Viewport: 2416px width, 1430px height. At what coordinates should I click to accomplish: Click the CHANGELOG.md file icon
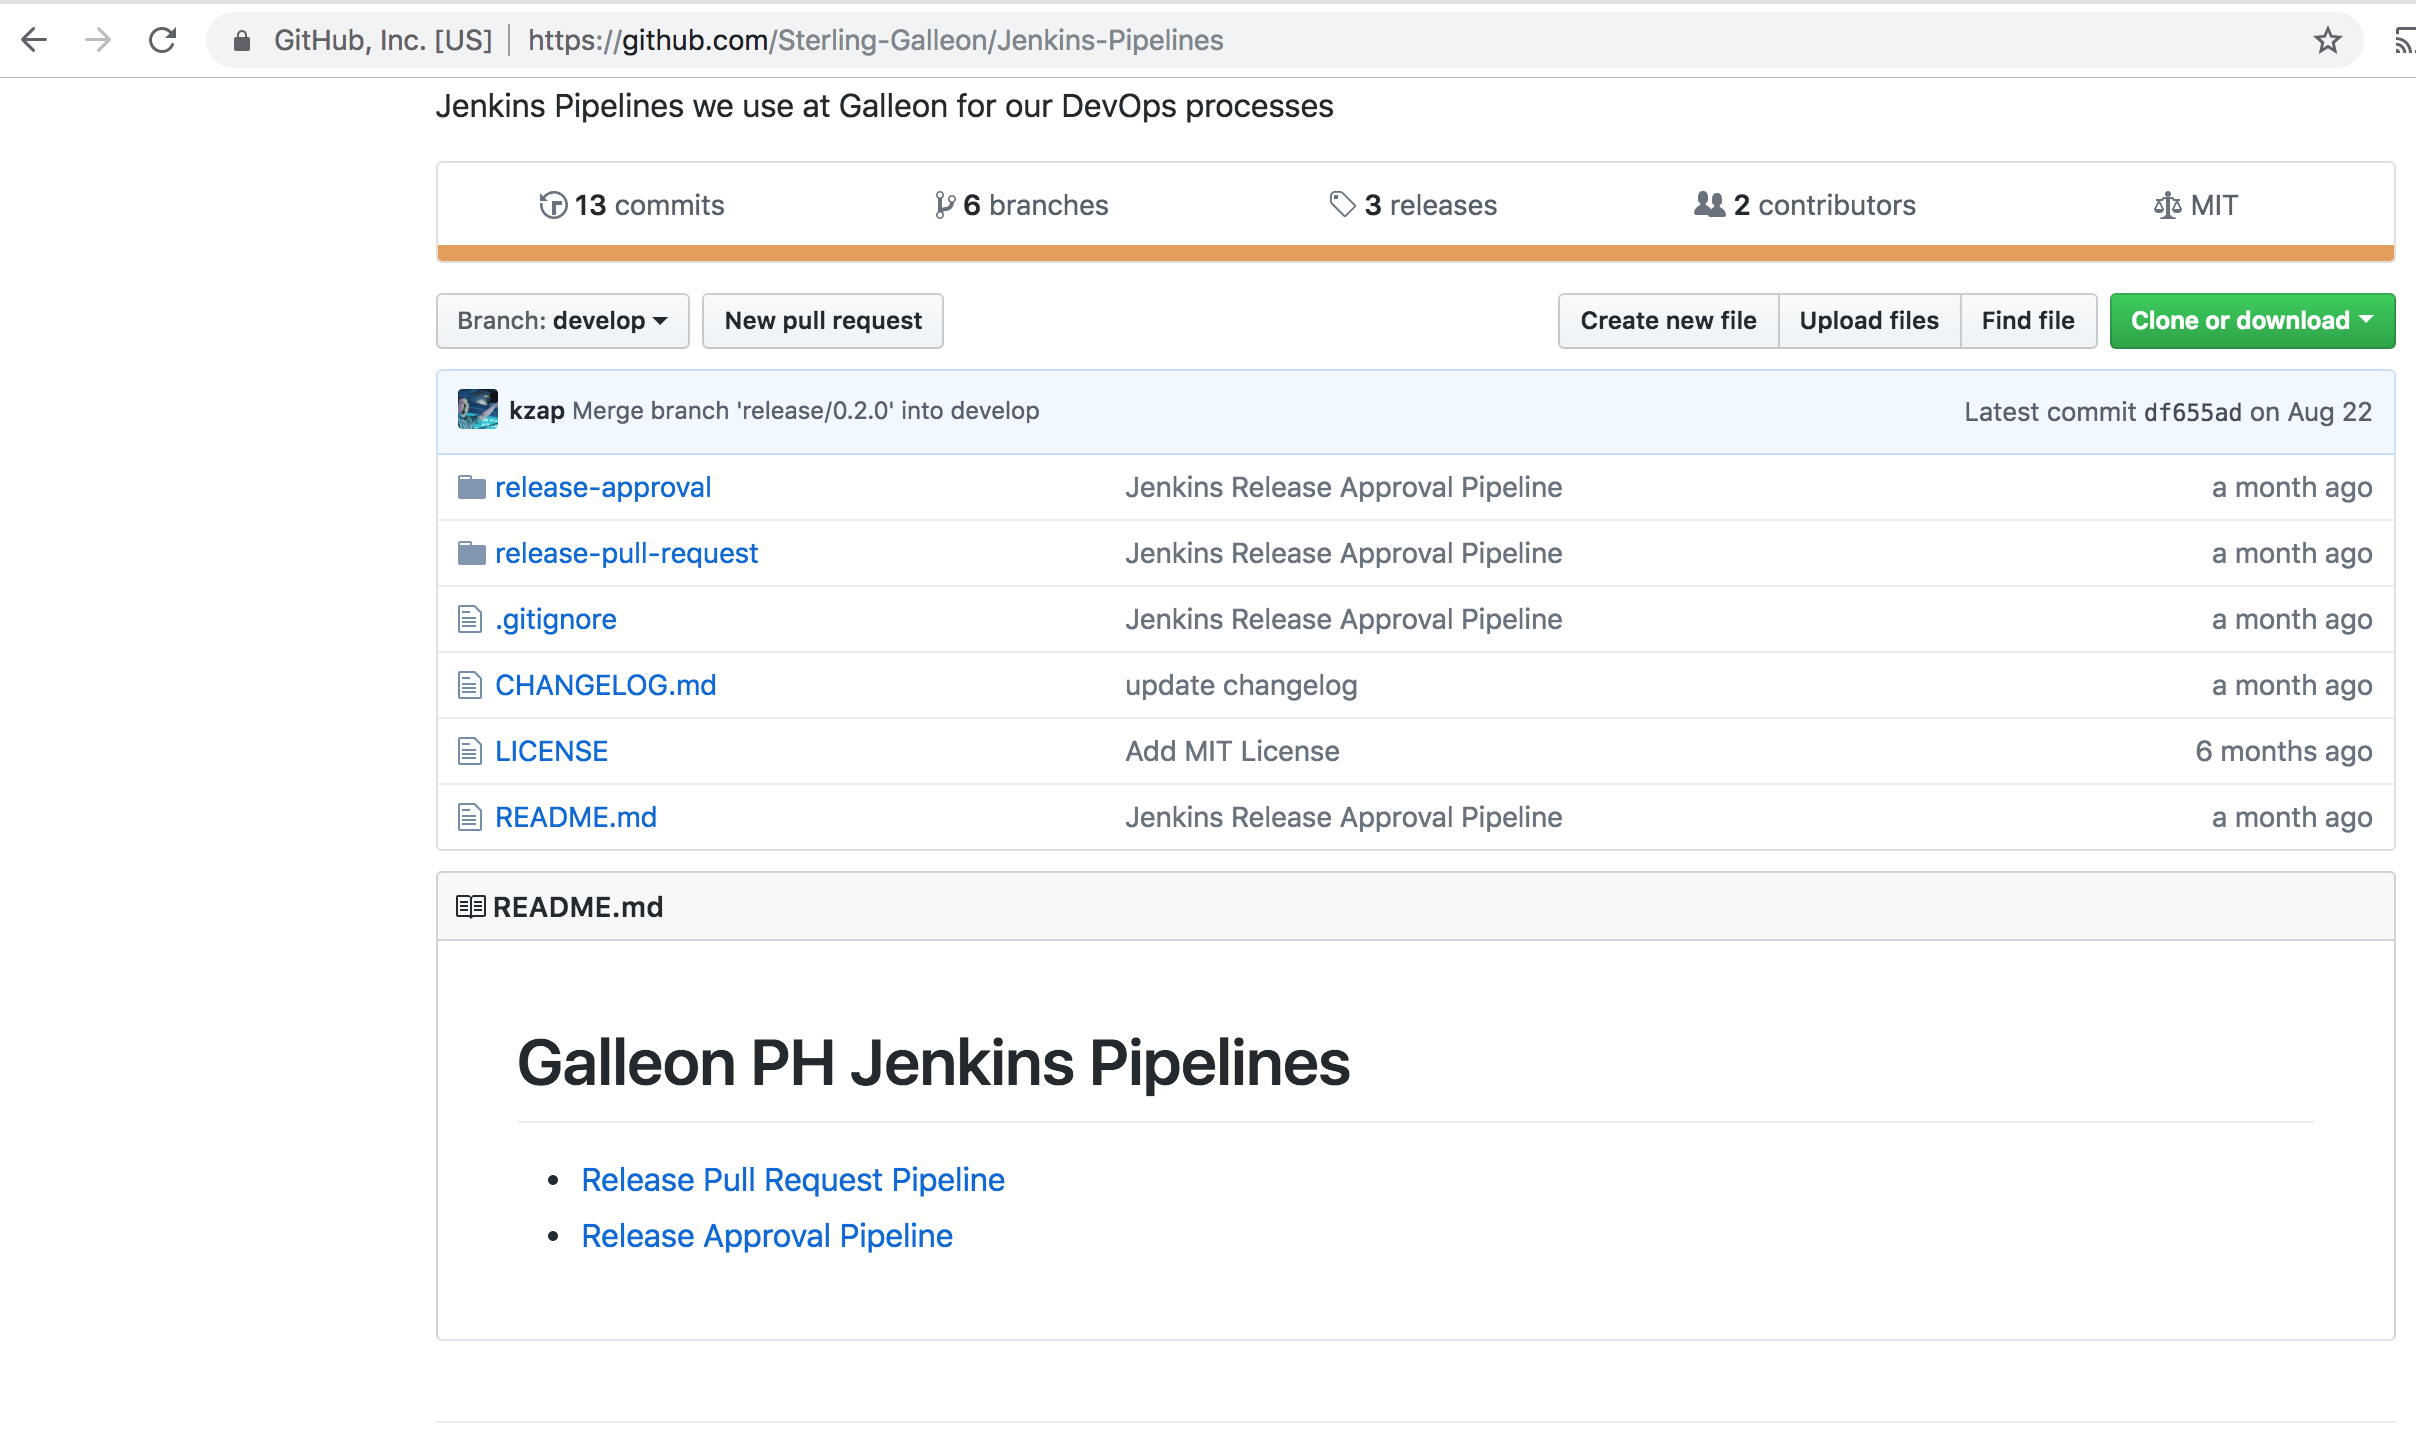470,685
